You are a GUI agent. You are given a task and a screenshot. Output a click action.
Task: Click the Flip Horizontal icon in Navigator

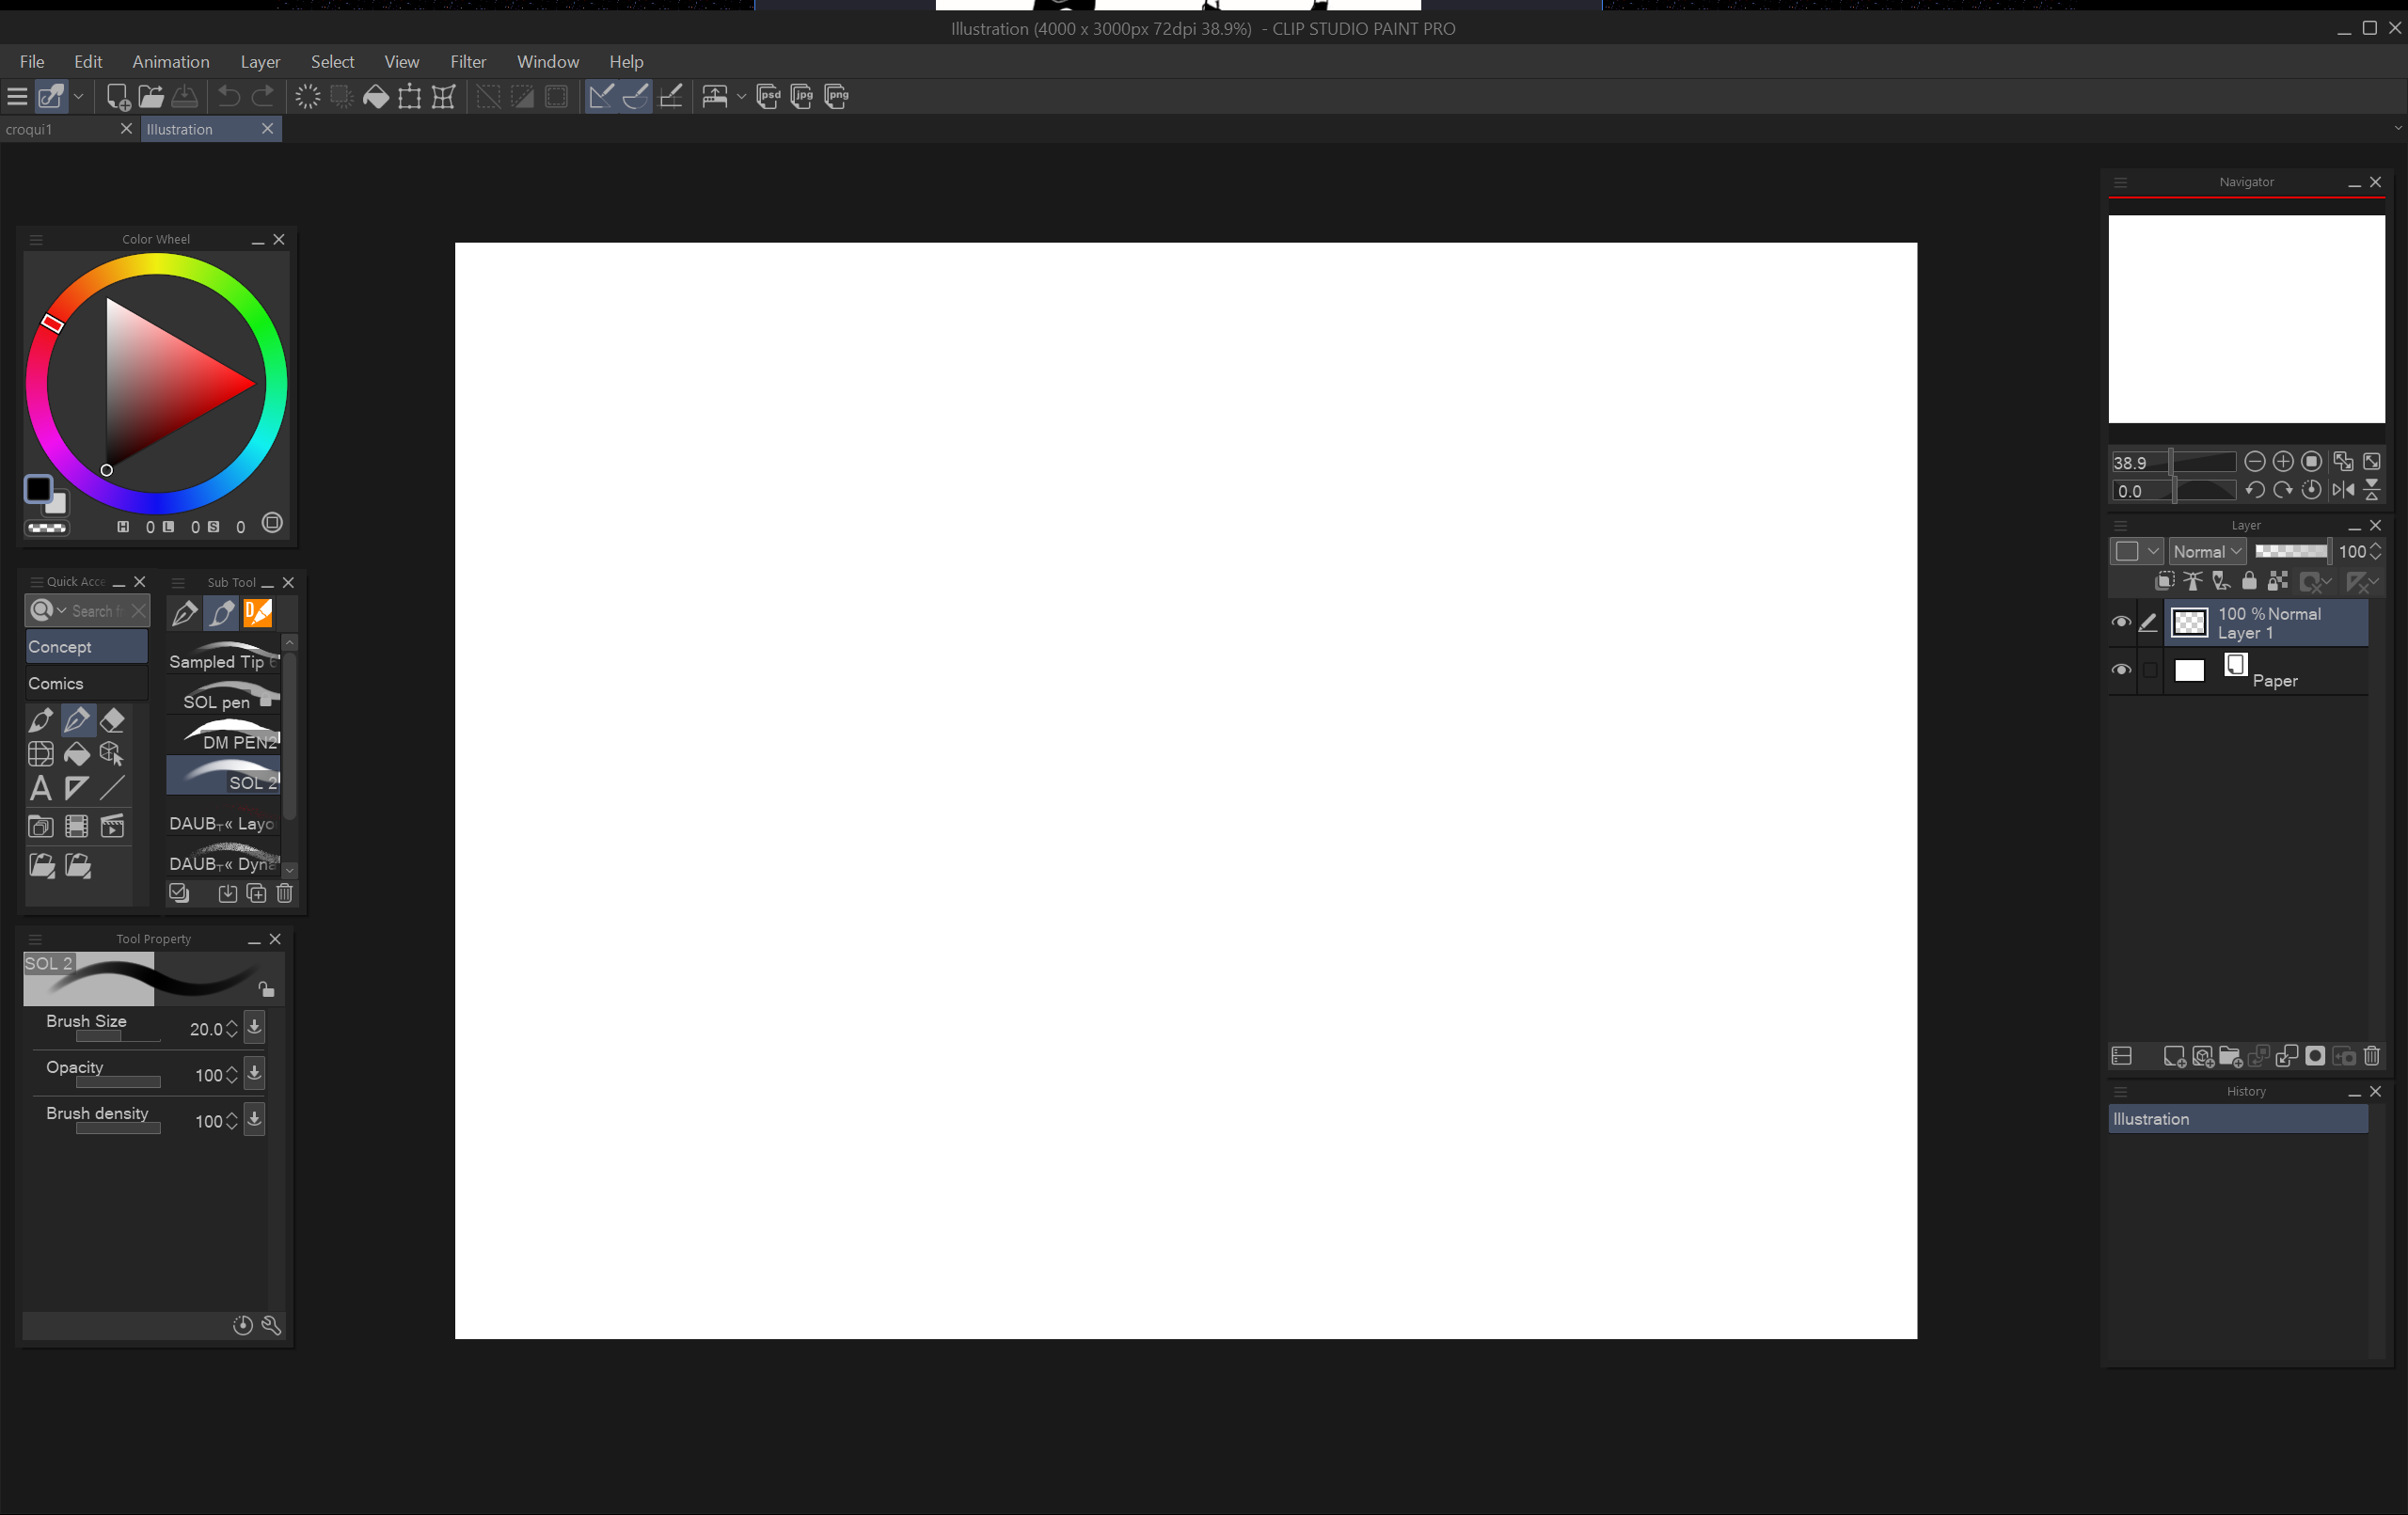tap(2343, 490)
